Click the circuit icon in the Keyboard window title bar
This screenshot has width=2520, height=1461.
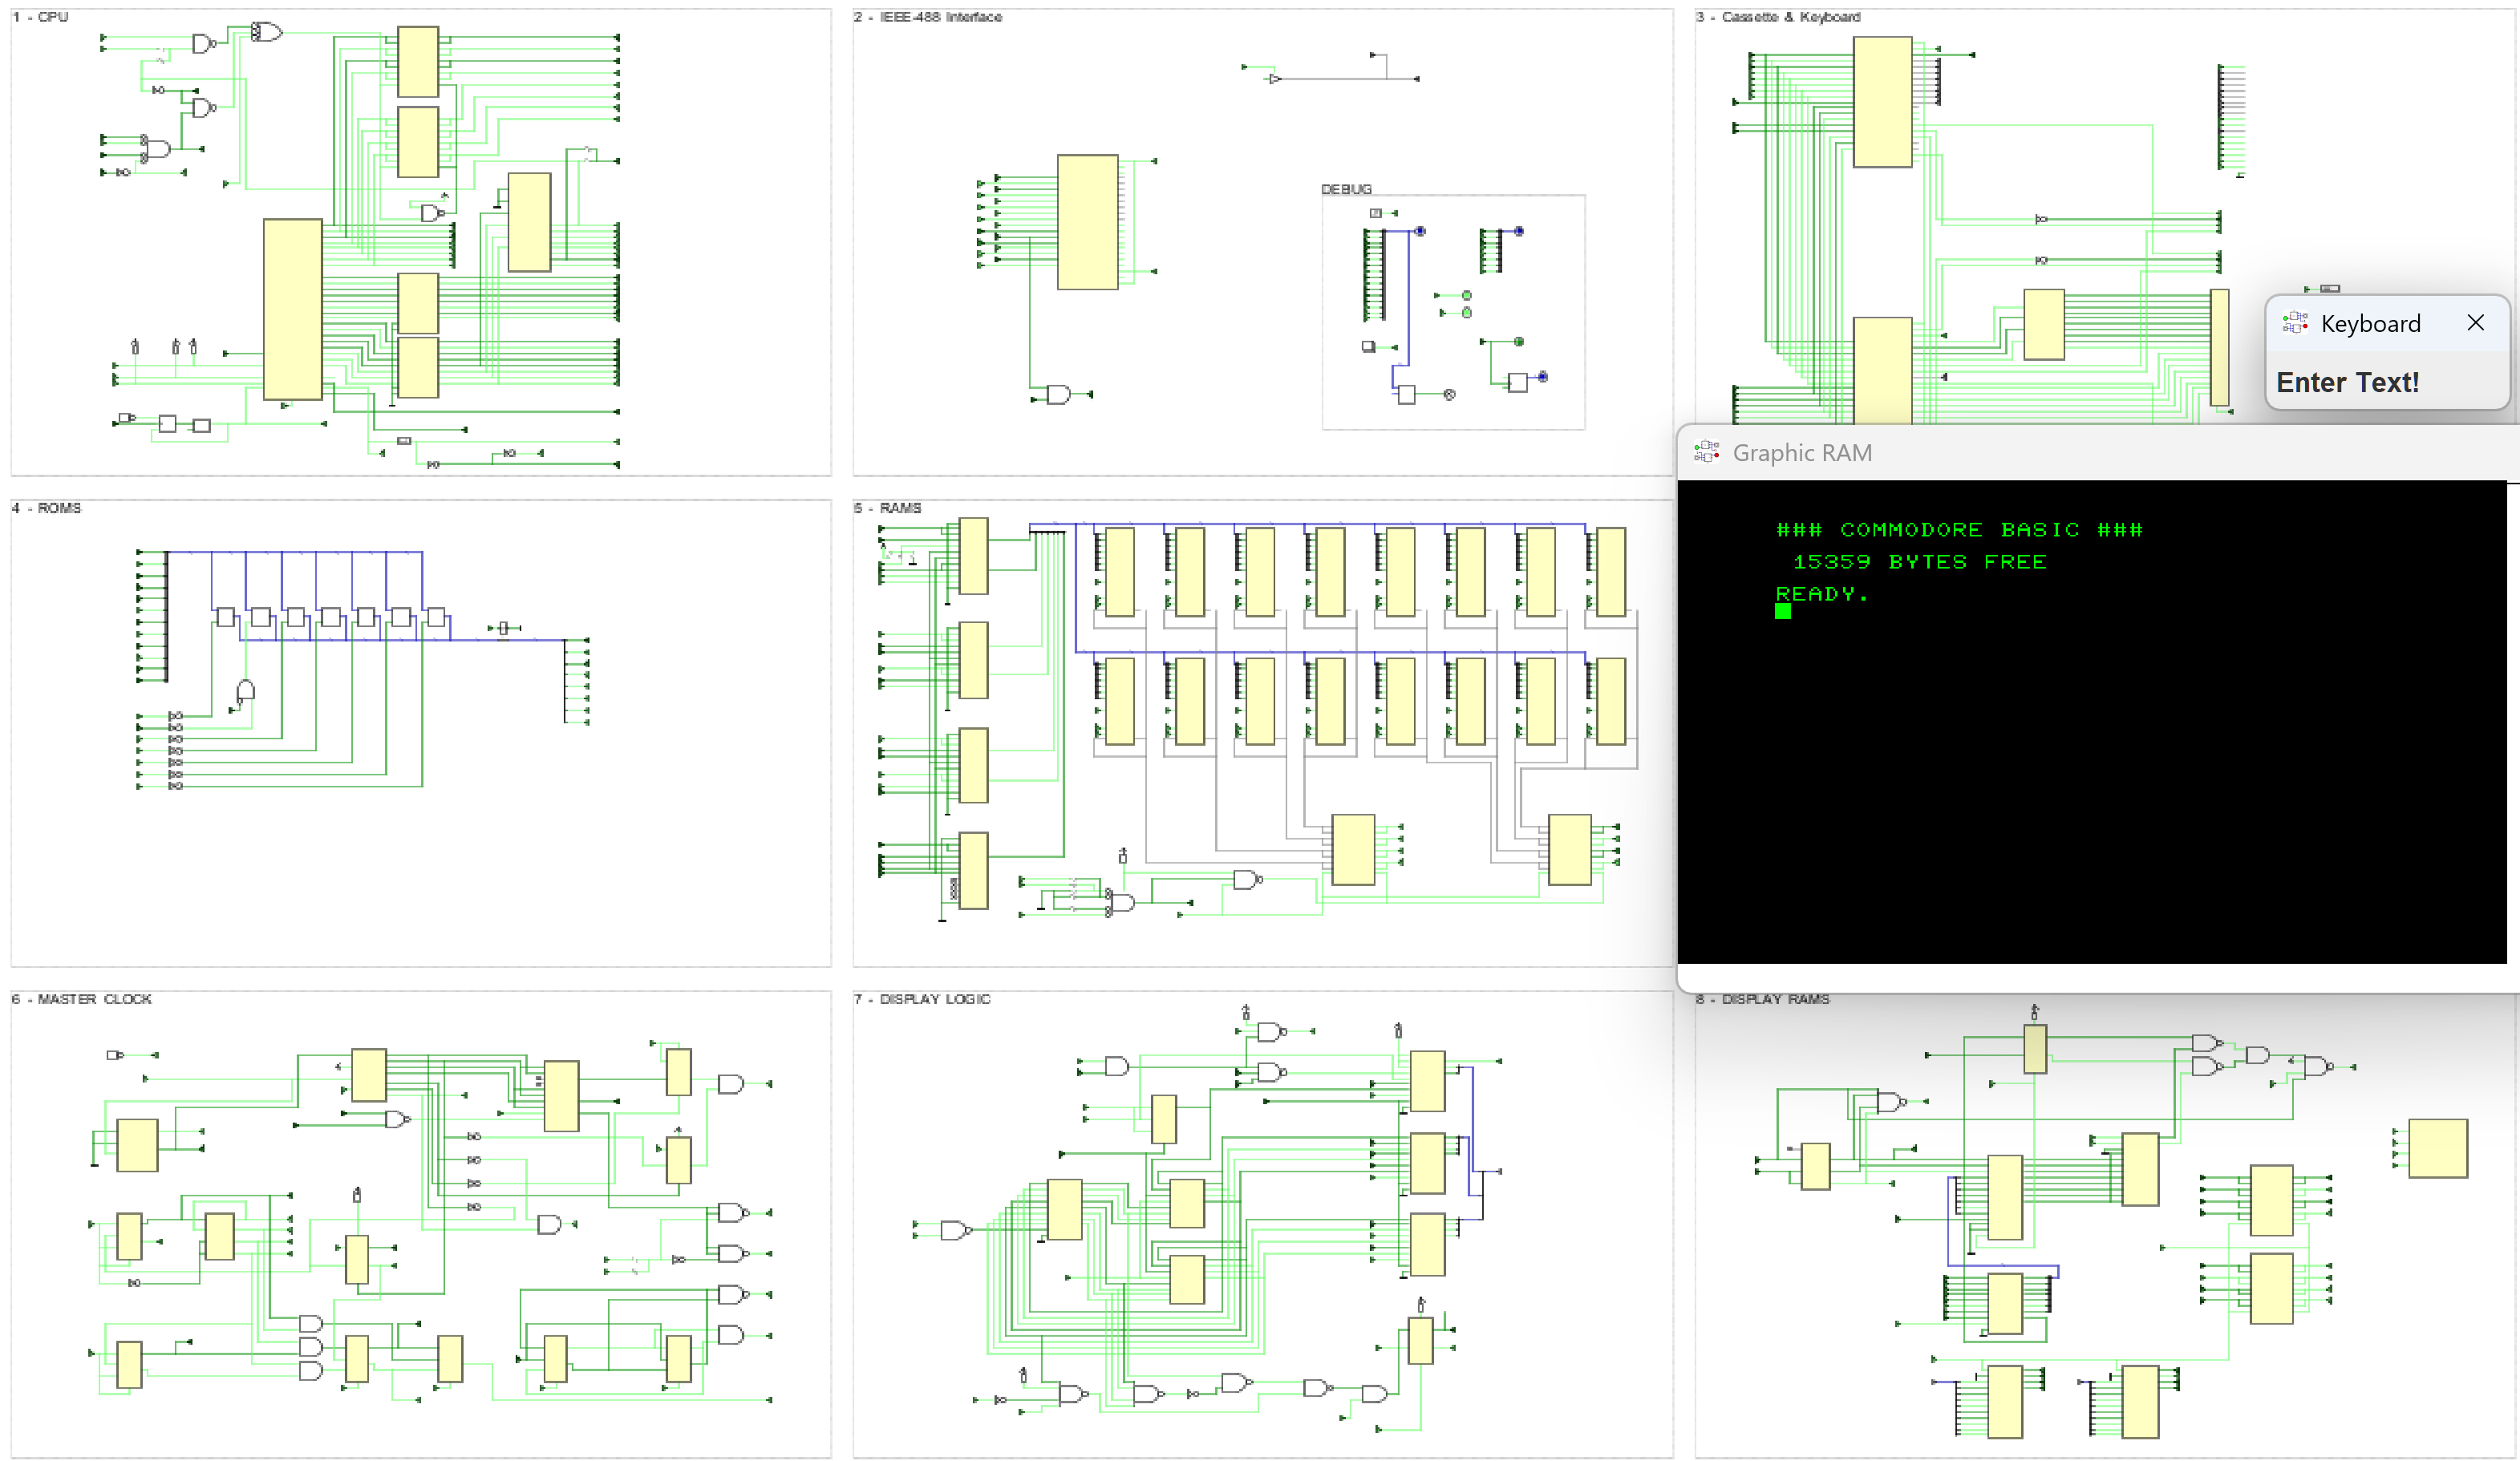2295,323
